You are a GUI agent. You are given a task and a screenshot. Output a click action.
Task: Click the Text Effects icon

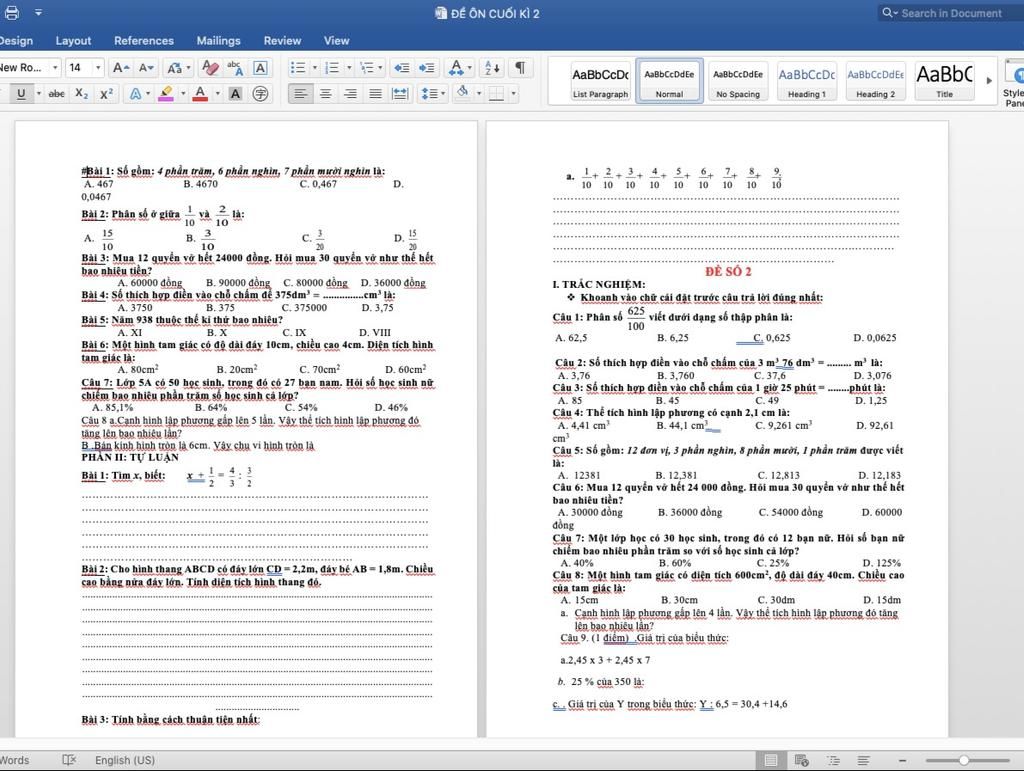(135, 93)
